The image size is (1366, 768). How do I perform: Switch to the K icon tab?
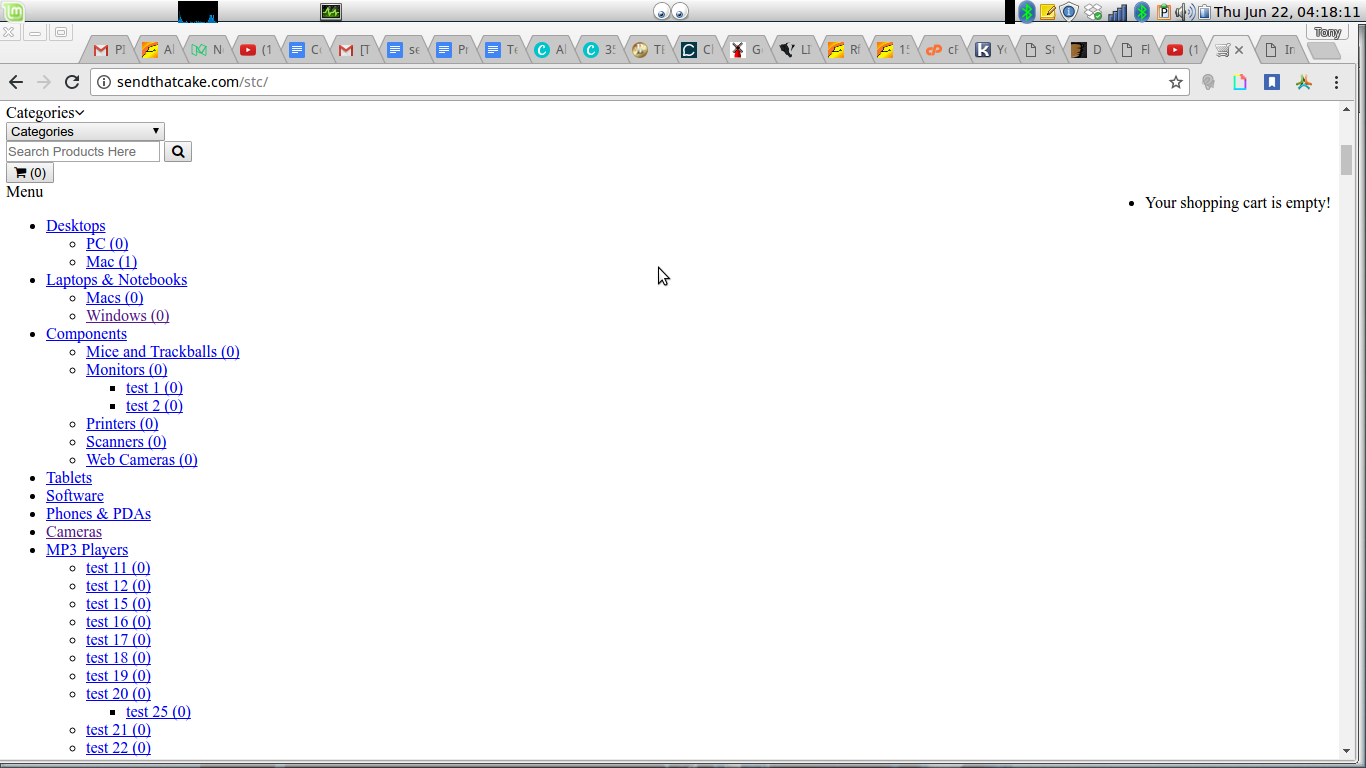click(x=991, y=49)
